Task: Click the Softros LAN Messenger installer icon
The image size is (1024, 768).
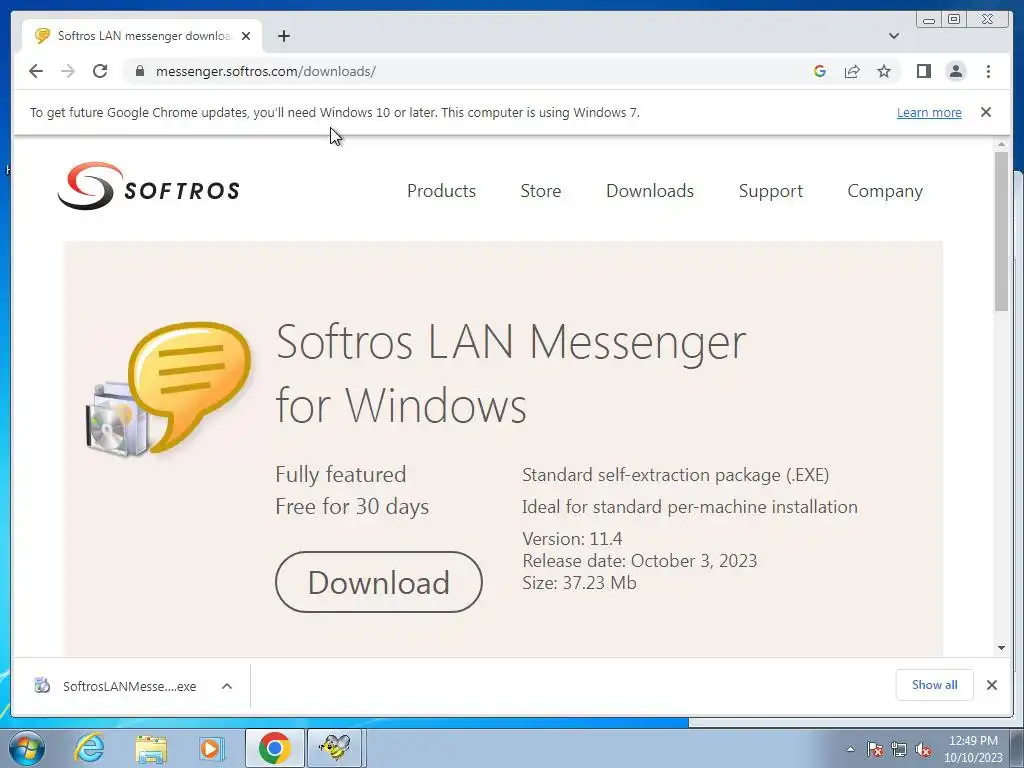Action: pos(168,389)
